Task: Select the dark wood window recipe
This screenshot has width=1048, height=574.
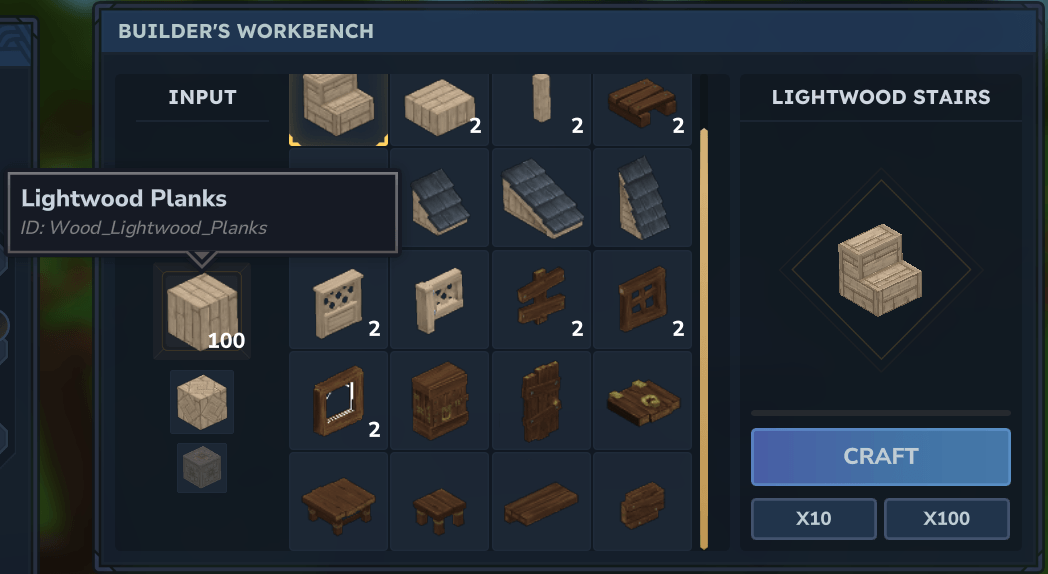Action: pyautogui.click(x=642, y=299)
